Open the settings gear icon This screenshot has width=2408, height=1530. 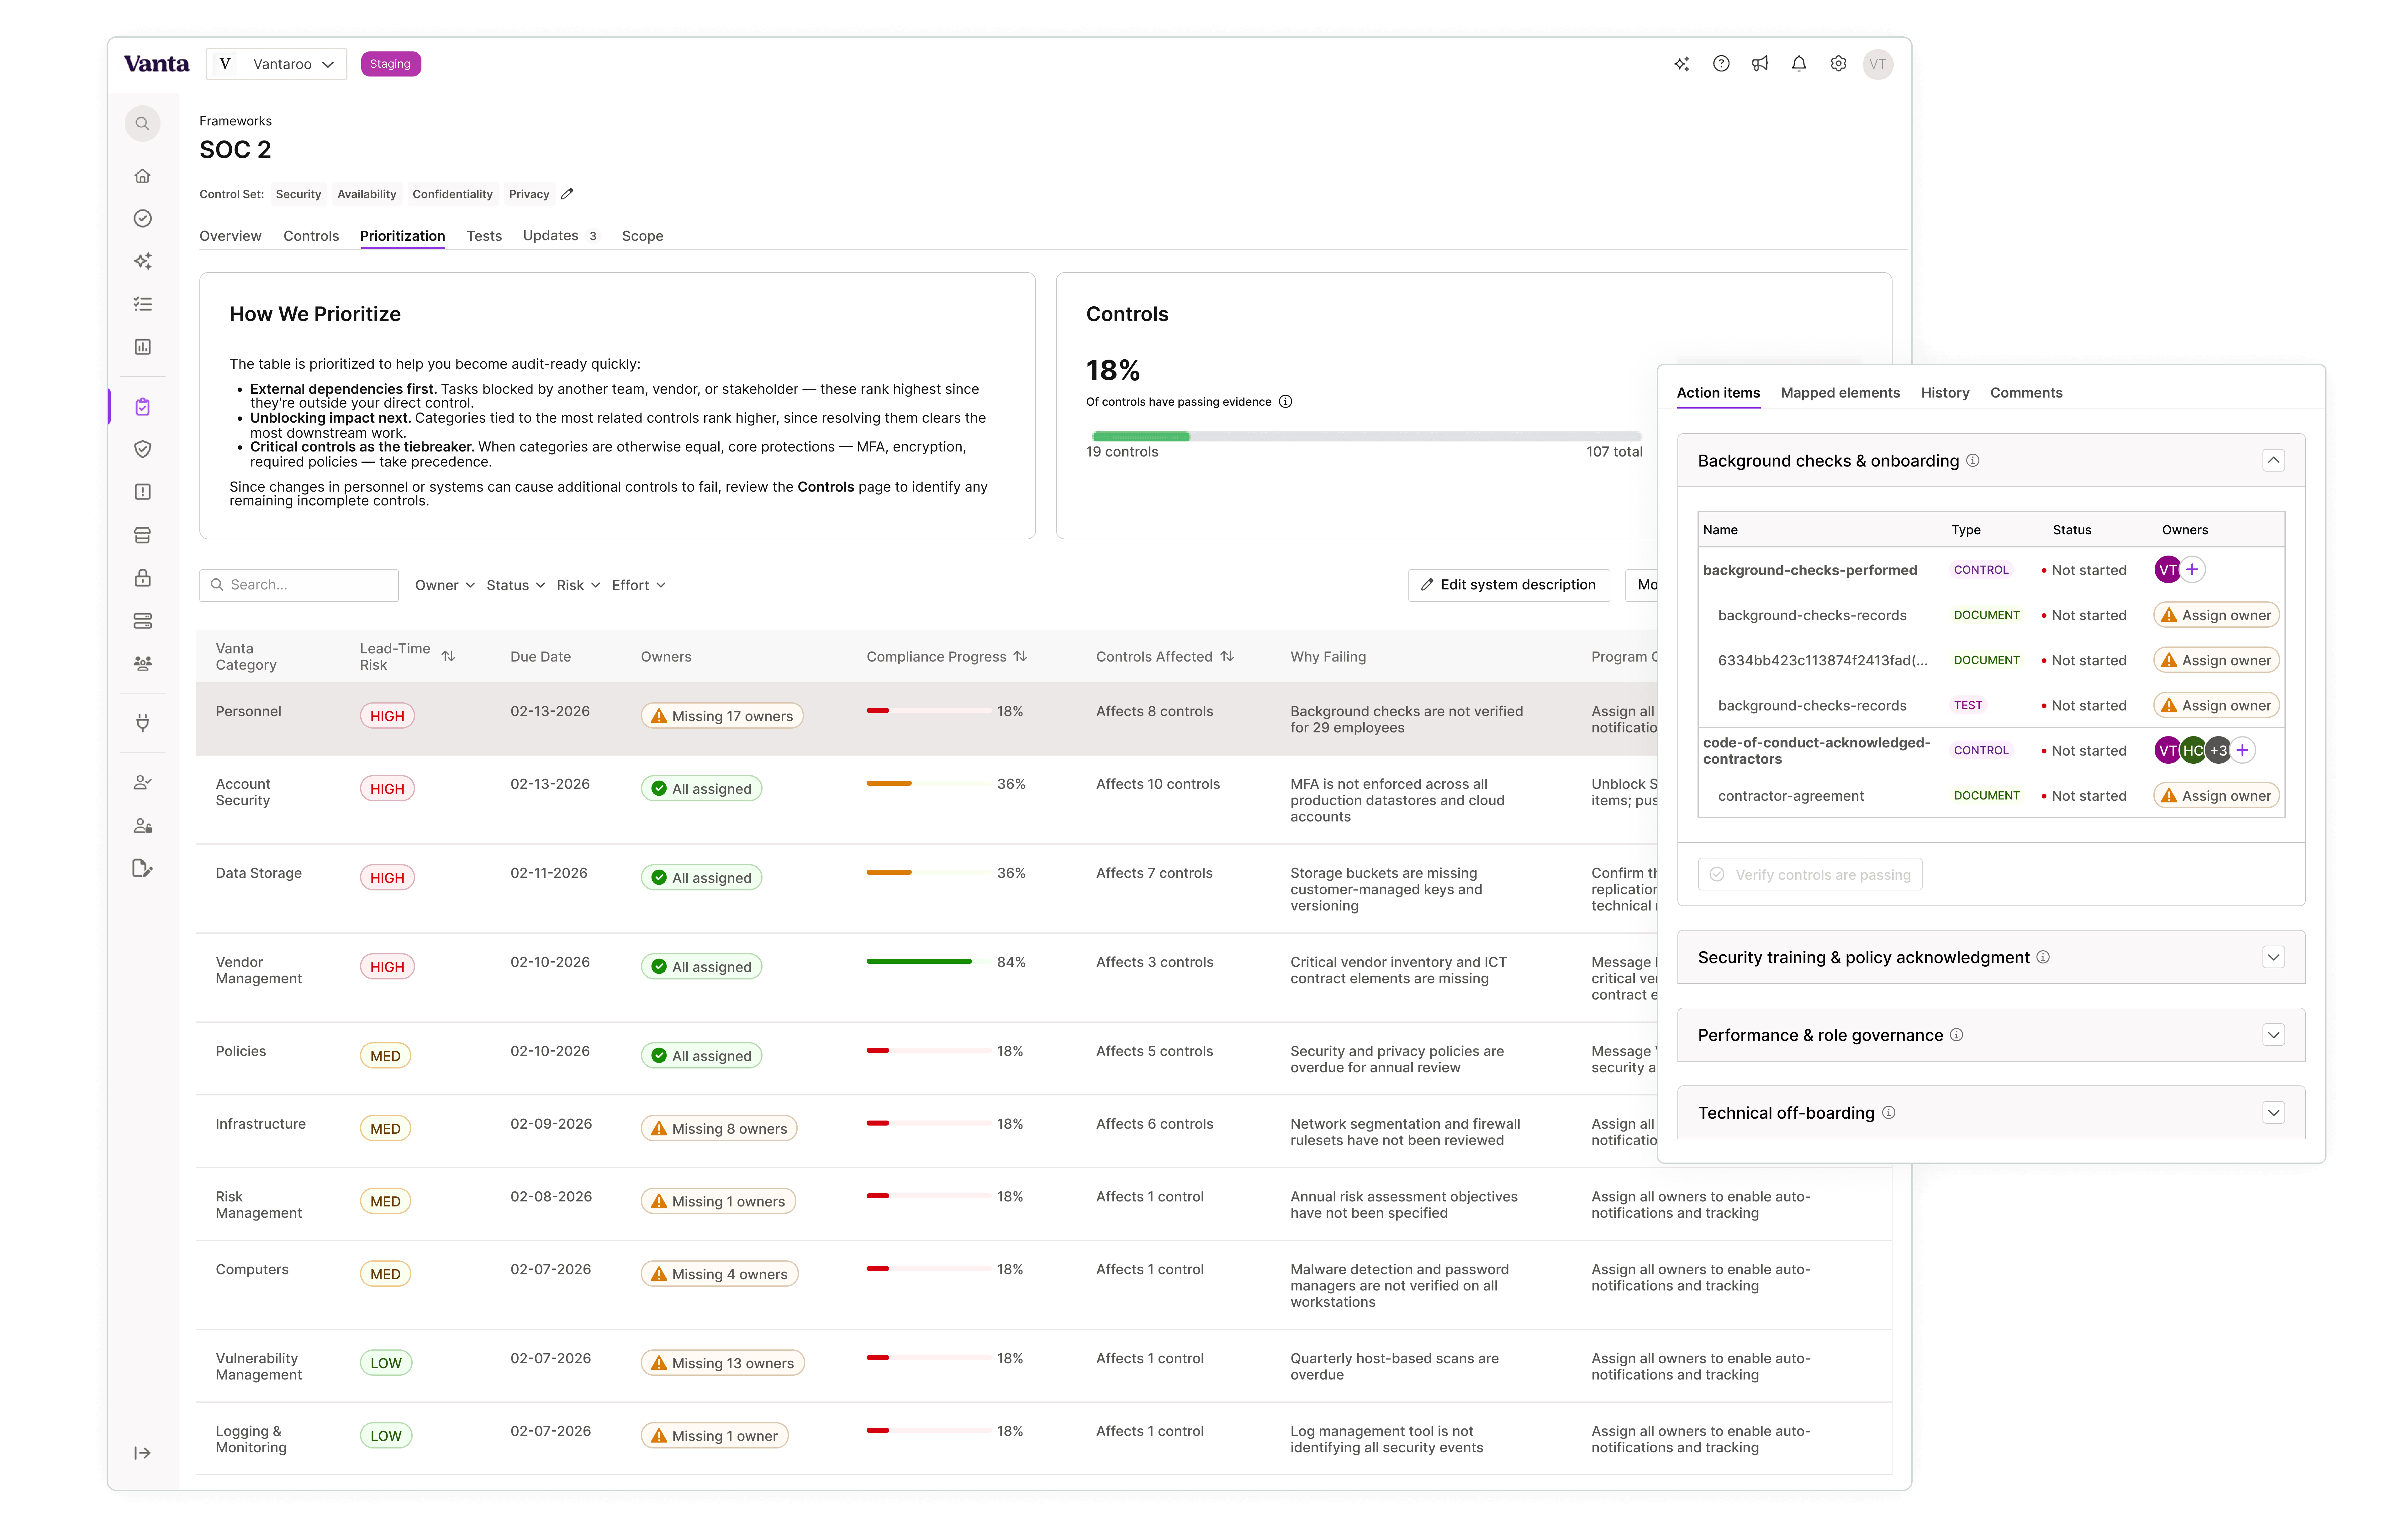[1838, 64]
